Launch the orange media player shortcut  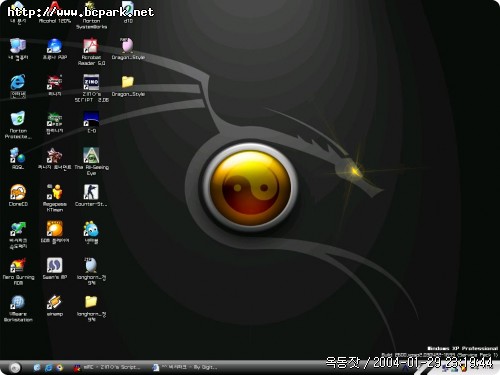55,232
